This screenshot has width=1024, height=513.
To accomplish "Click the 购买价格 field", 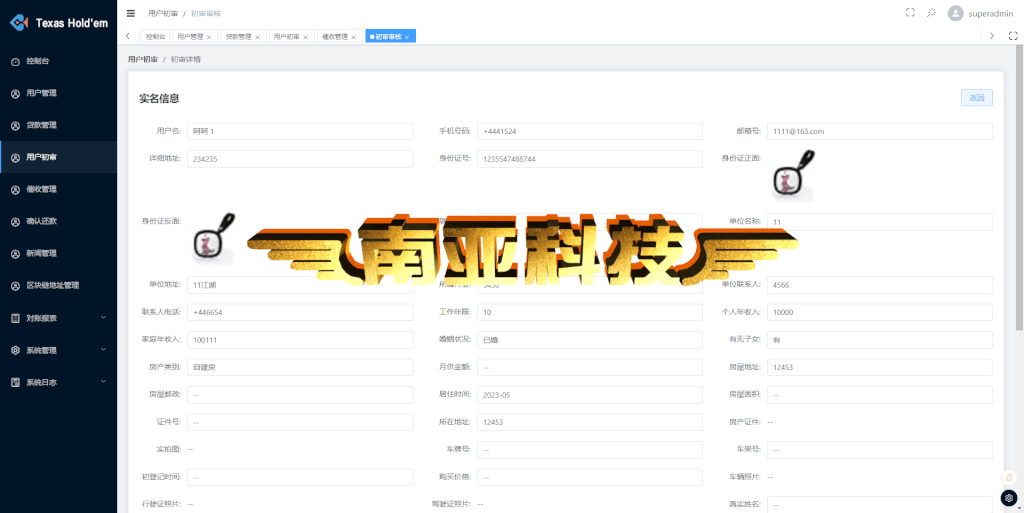I will coord(590,477).
